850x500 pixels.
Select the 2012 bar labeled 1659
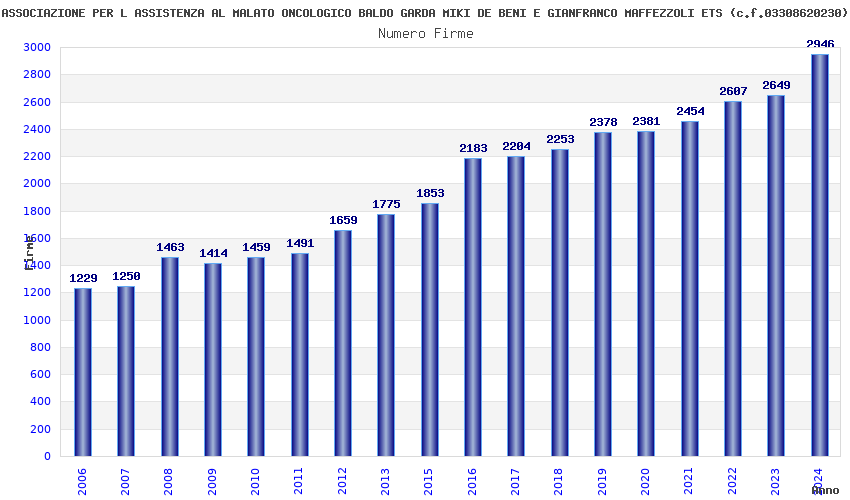pyautogui.click(x=343, y=343)
